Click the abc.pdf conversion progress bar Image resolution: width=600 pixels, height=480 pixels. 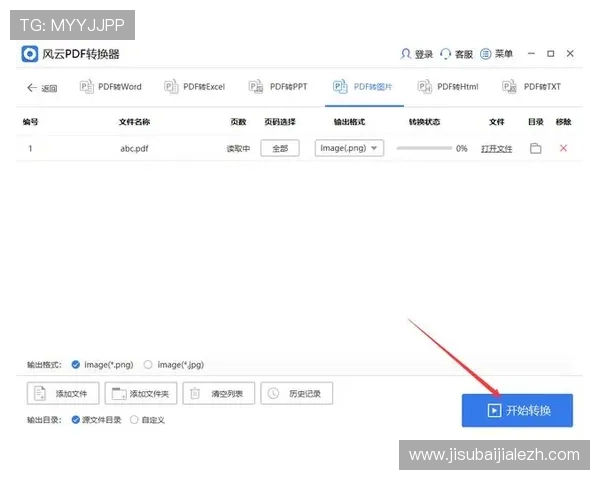424,148
